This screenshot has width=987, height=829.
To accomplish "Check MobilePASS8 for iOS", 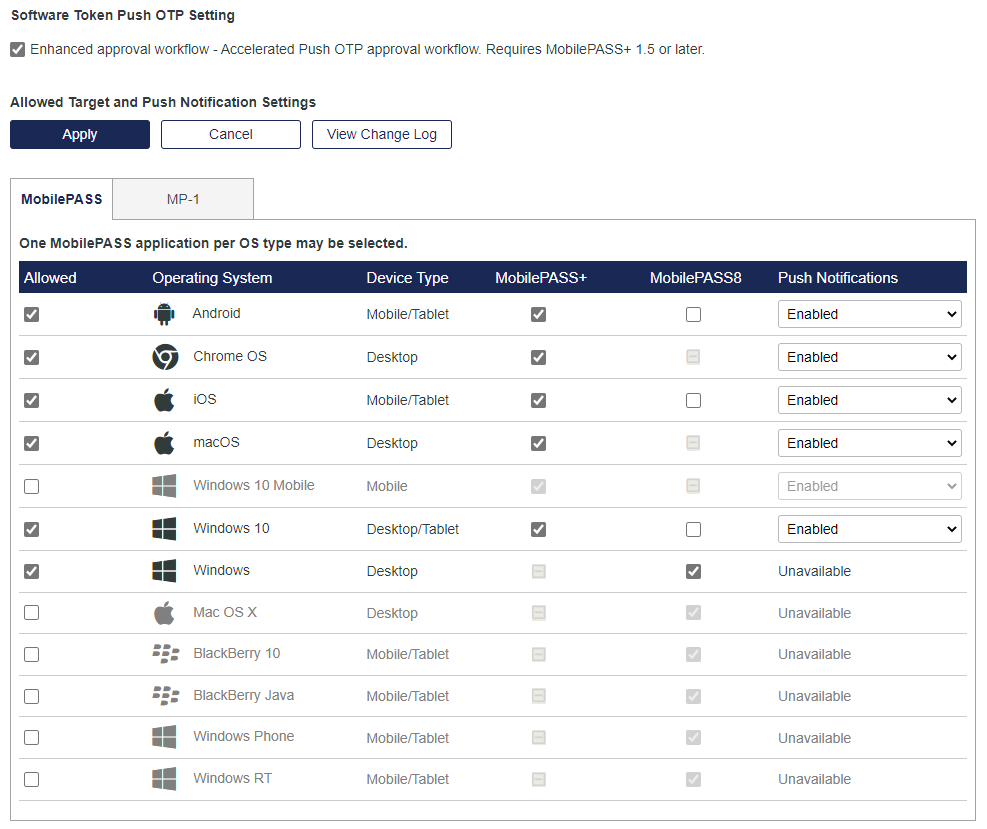I will point(693,400).
